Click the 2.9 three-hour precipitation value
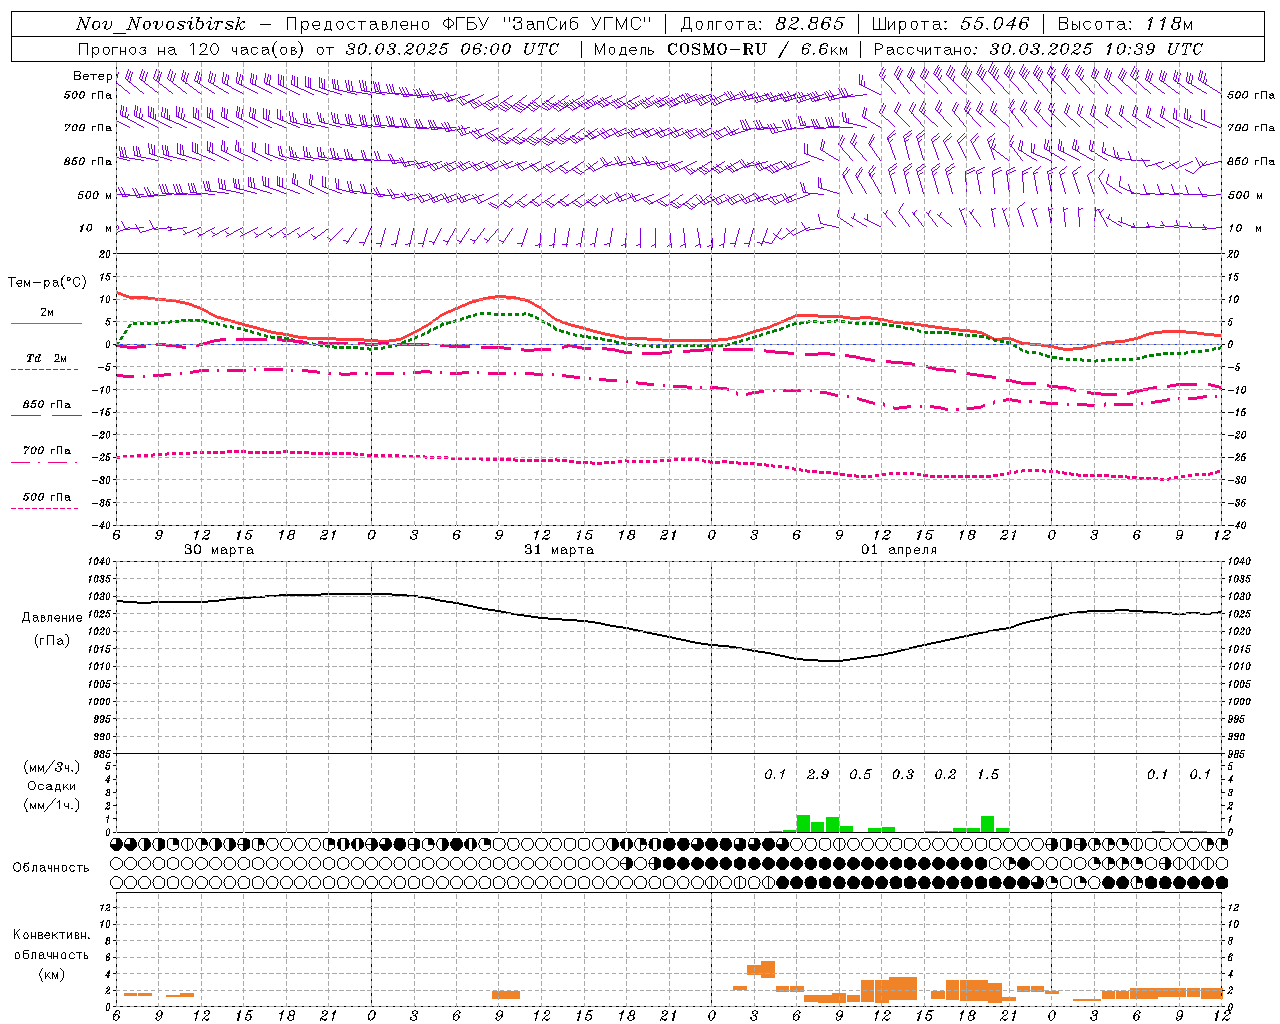The width and height of the screenshot is (1280, 1024). (x=818, y=774)
